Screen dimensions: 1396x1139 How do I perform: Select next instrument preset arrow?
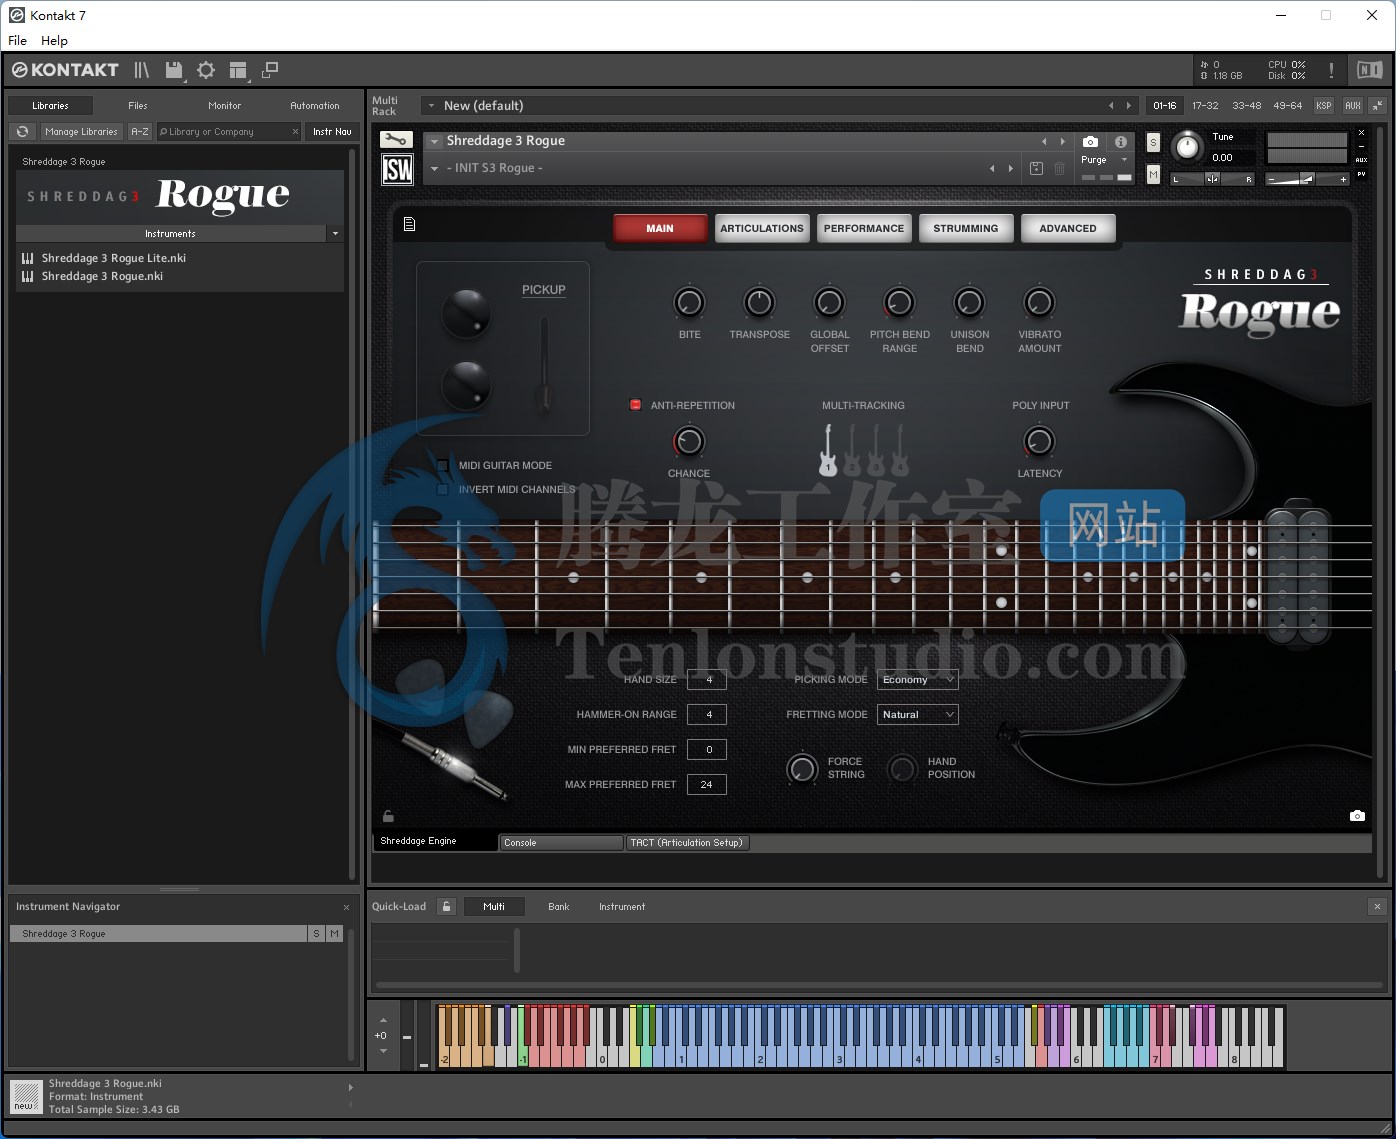pos(1063,142)
